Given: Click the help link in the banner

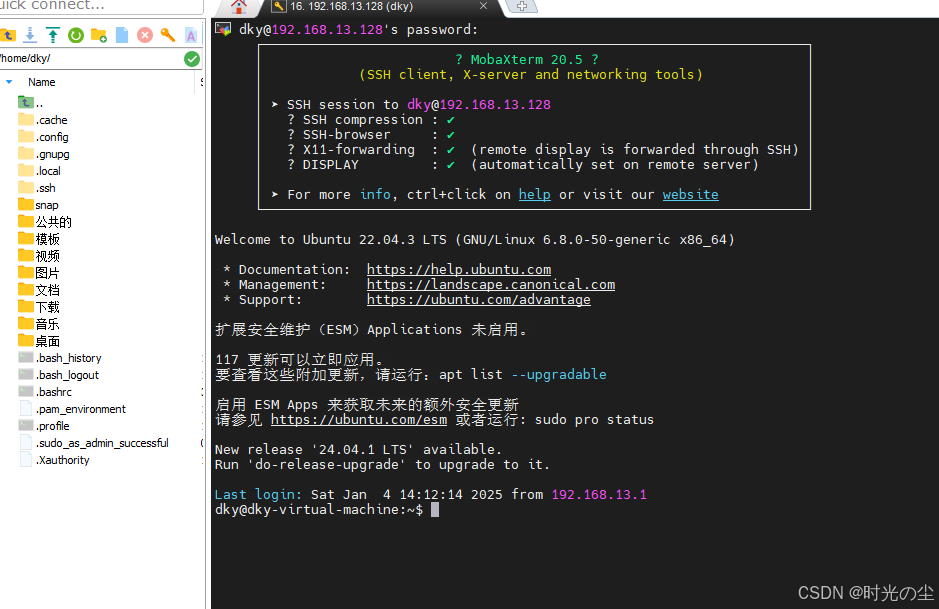Looking at the screenshot, I should click(534, 194).
